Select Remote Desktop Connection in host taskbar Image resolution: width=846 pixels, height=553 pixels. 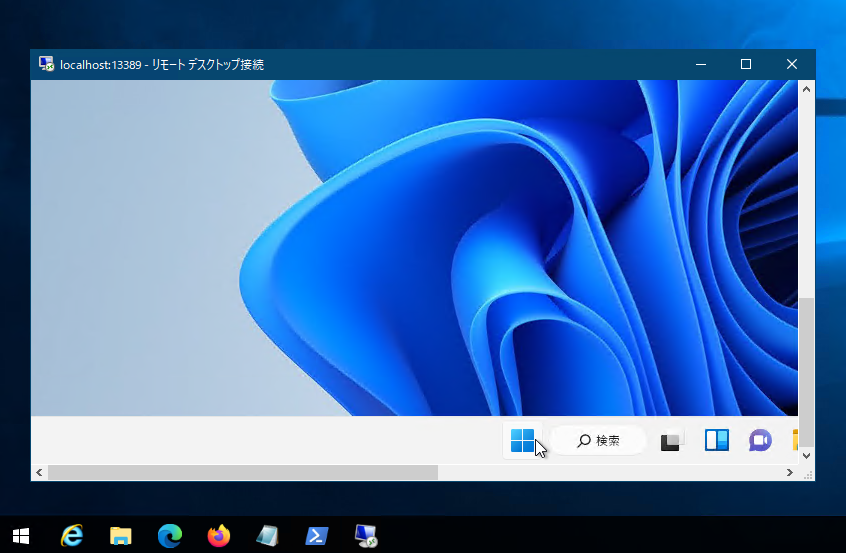[x=366, y=536]
